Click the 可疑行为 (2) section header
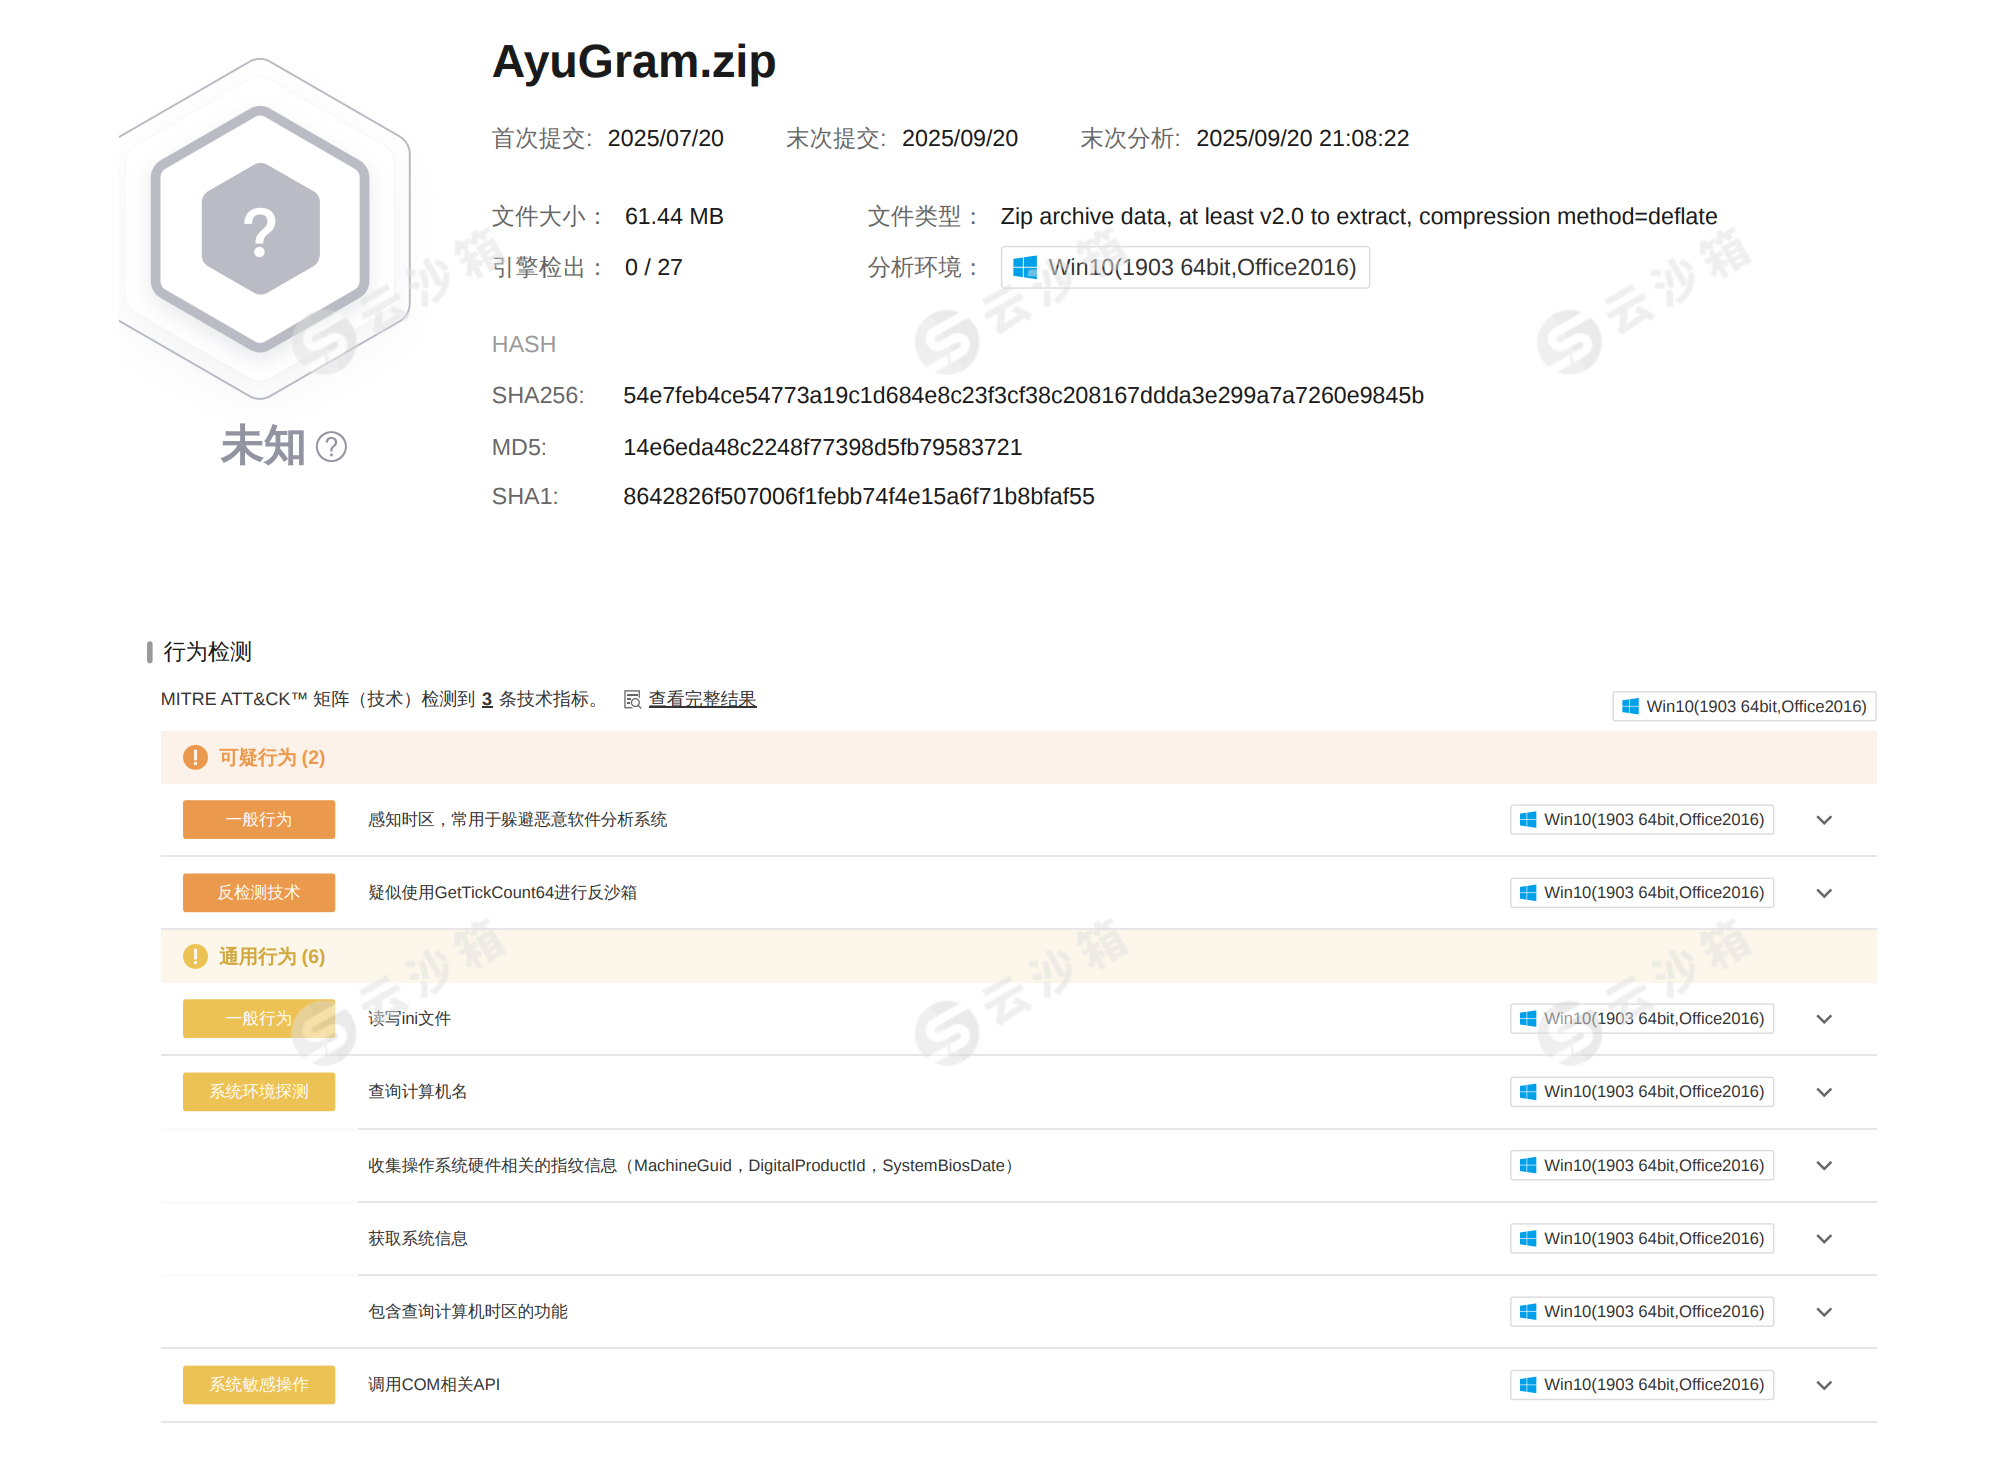Viewport: 2014px width, 1471px height. coord(1019,757)
